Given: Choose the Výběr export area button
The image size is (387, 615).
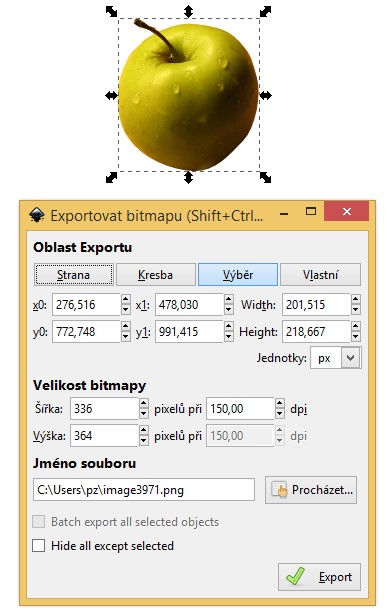Looking at the screenshot, I should (238, 275).
